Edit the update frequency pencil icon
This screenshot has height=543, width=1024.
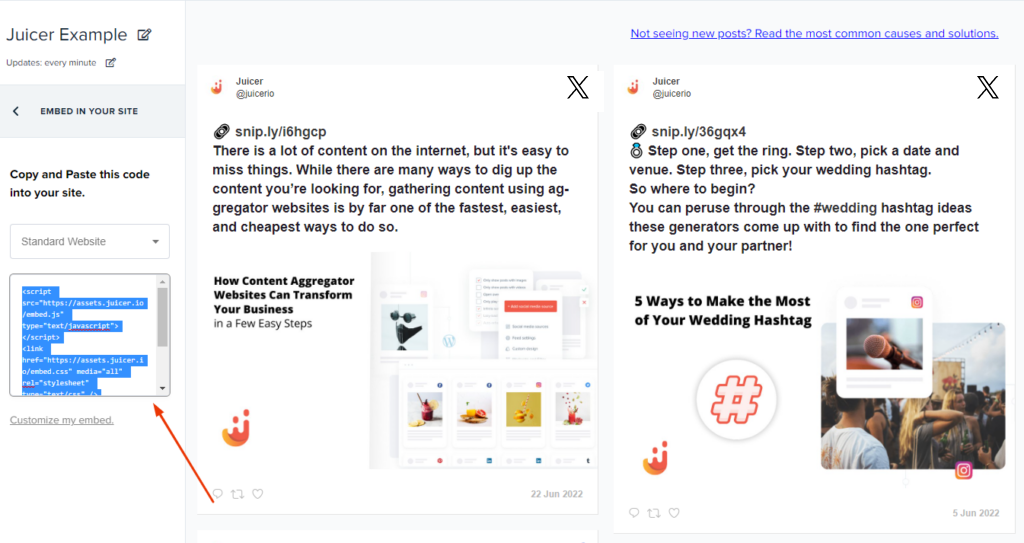pos(110,63)
